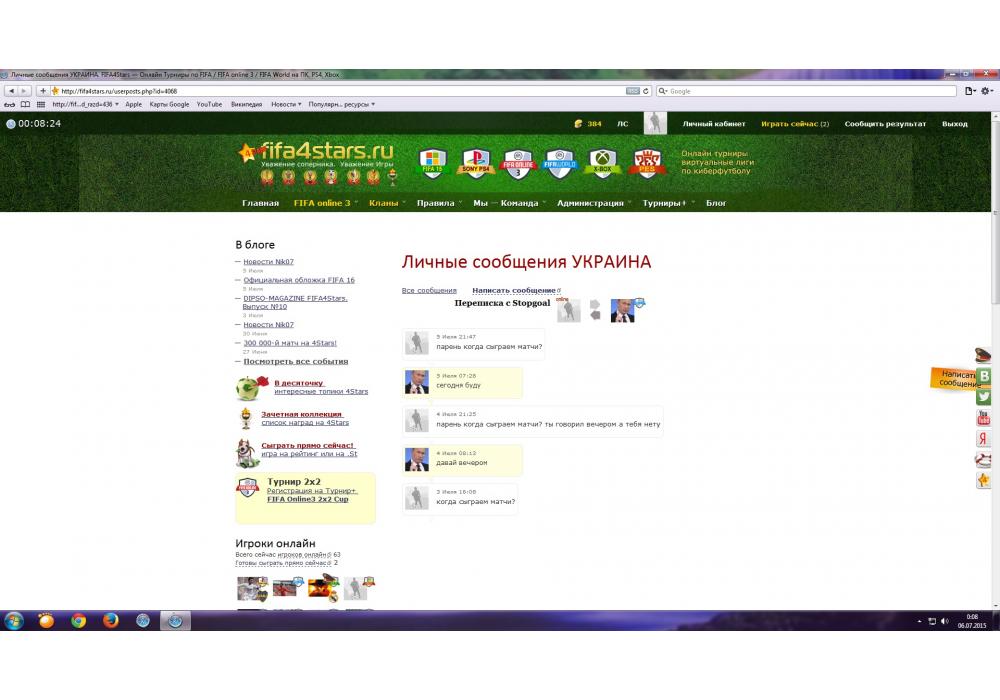Click the Stopgoal avatar in conversation header
The image size is (1000, 700).
[x=568, y=310]
